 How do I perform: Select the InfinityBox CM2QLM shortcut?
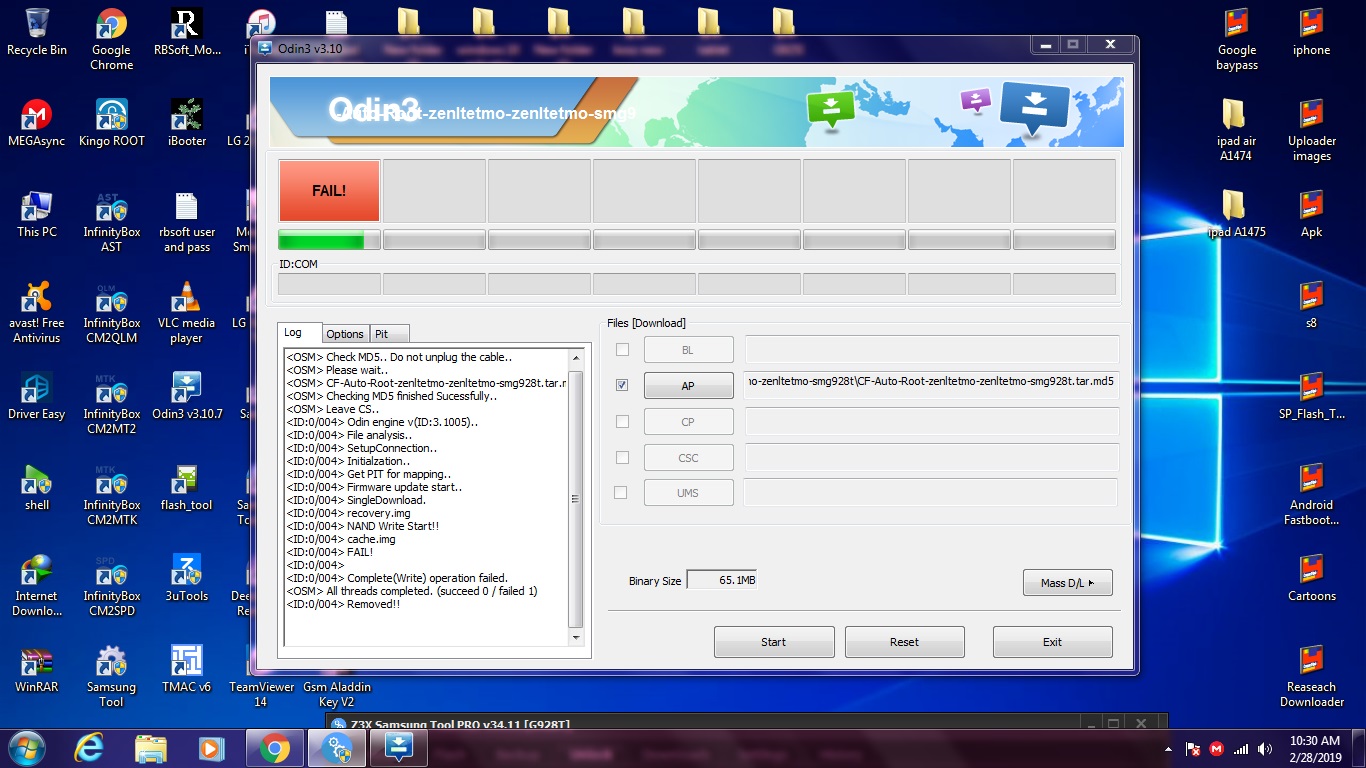(112, 312)
